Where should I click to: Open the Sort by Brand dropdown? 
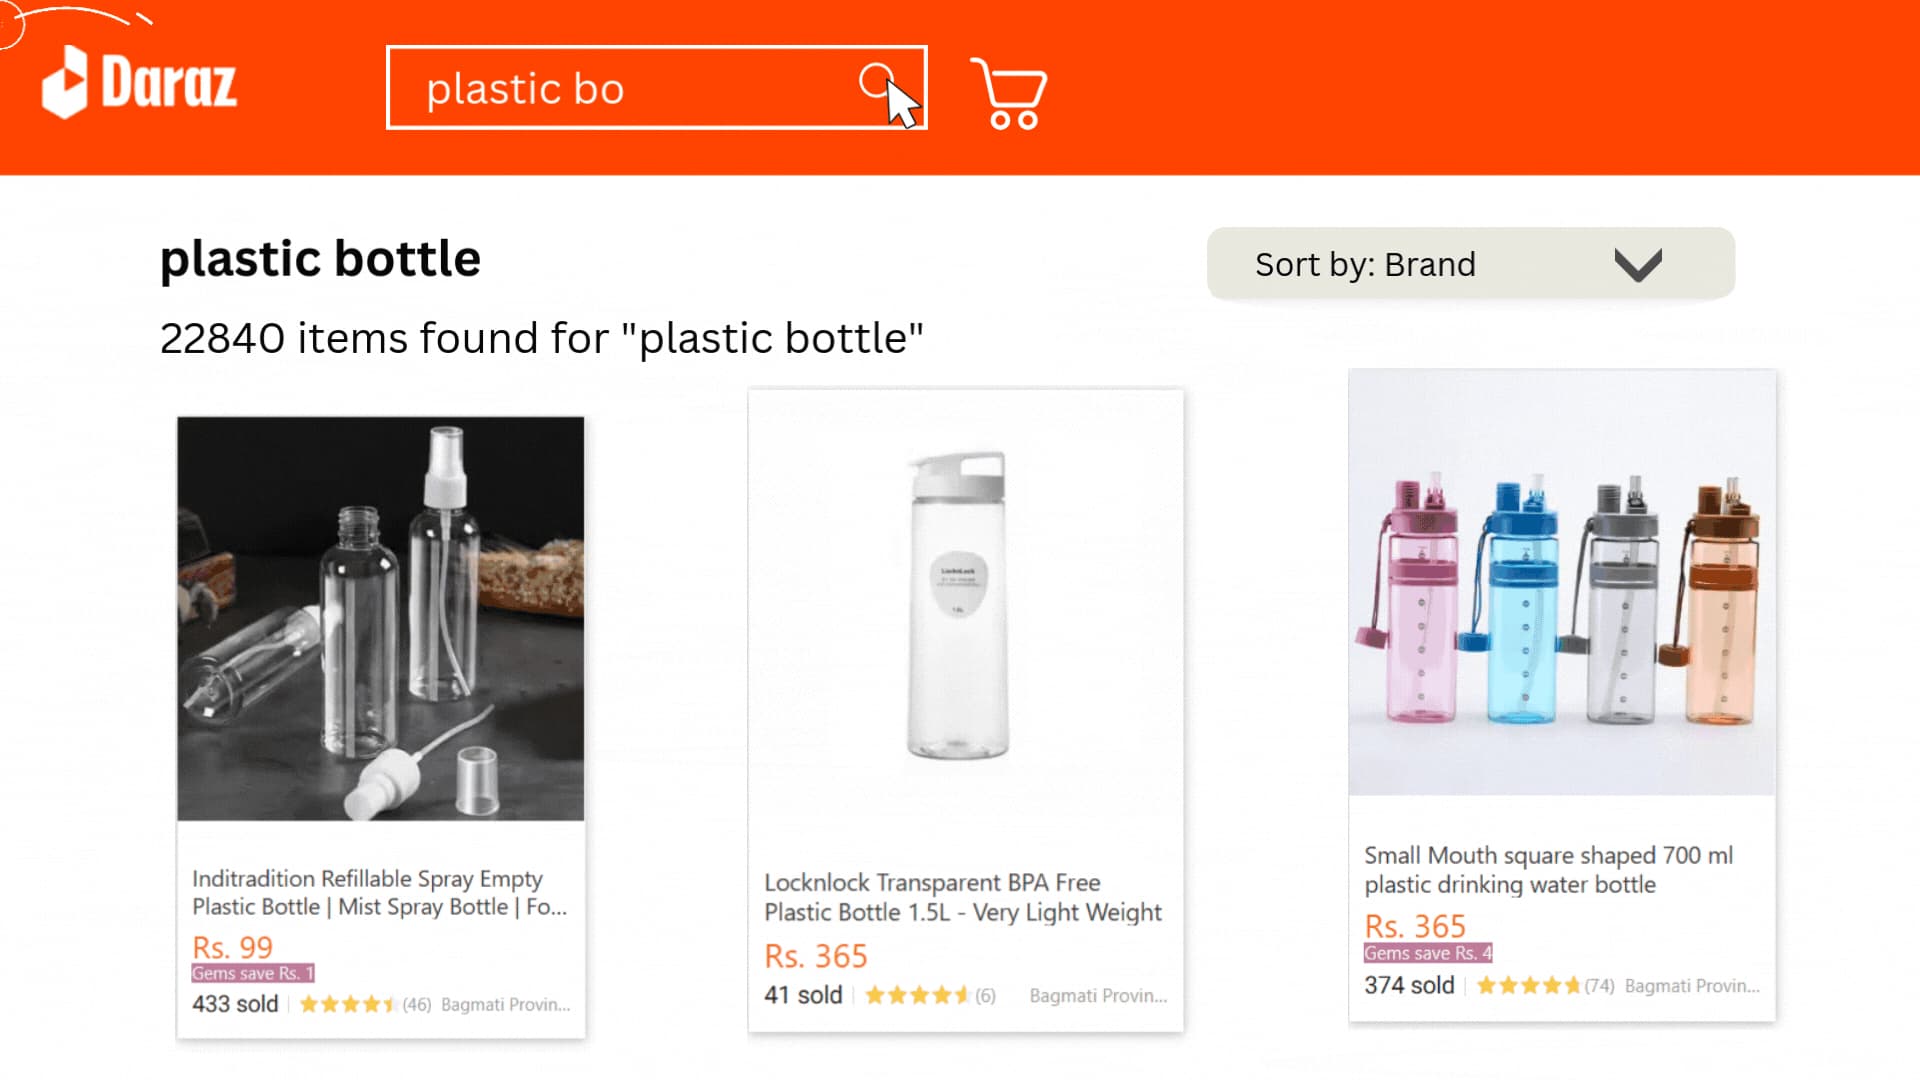point(1470,264)
